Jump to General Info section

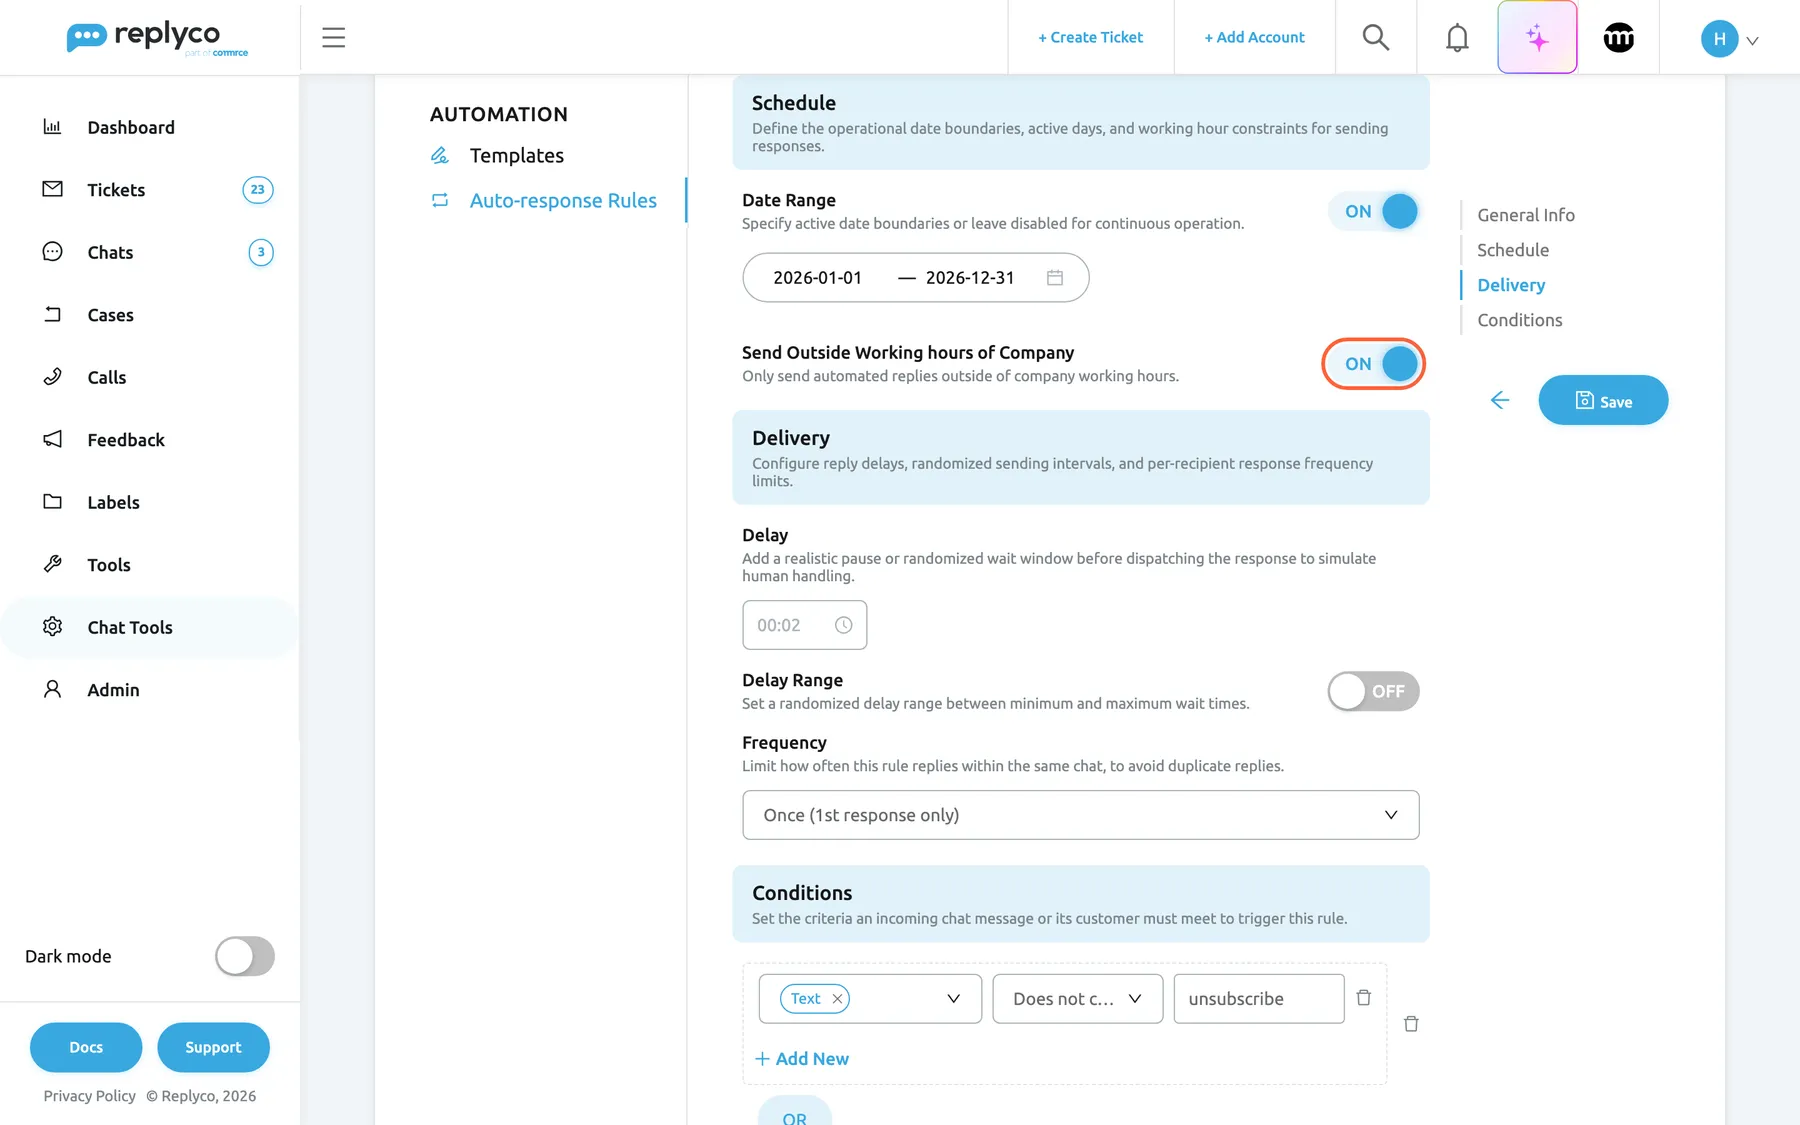click(1526, 215)
